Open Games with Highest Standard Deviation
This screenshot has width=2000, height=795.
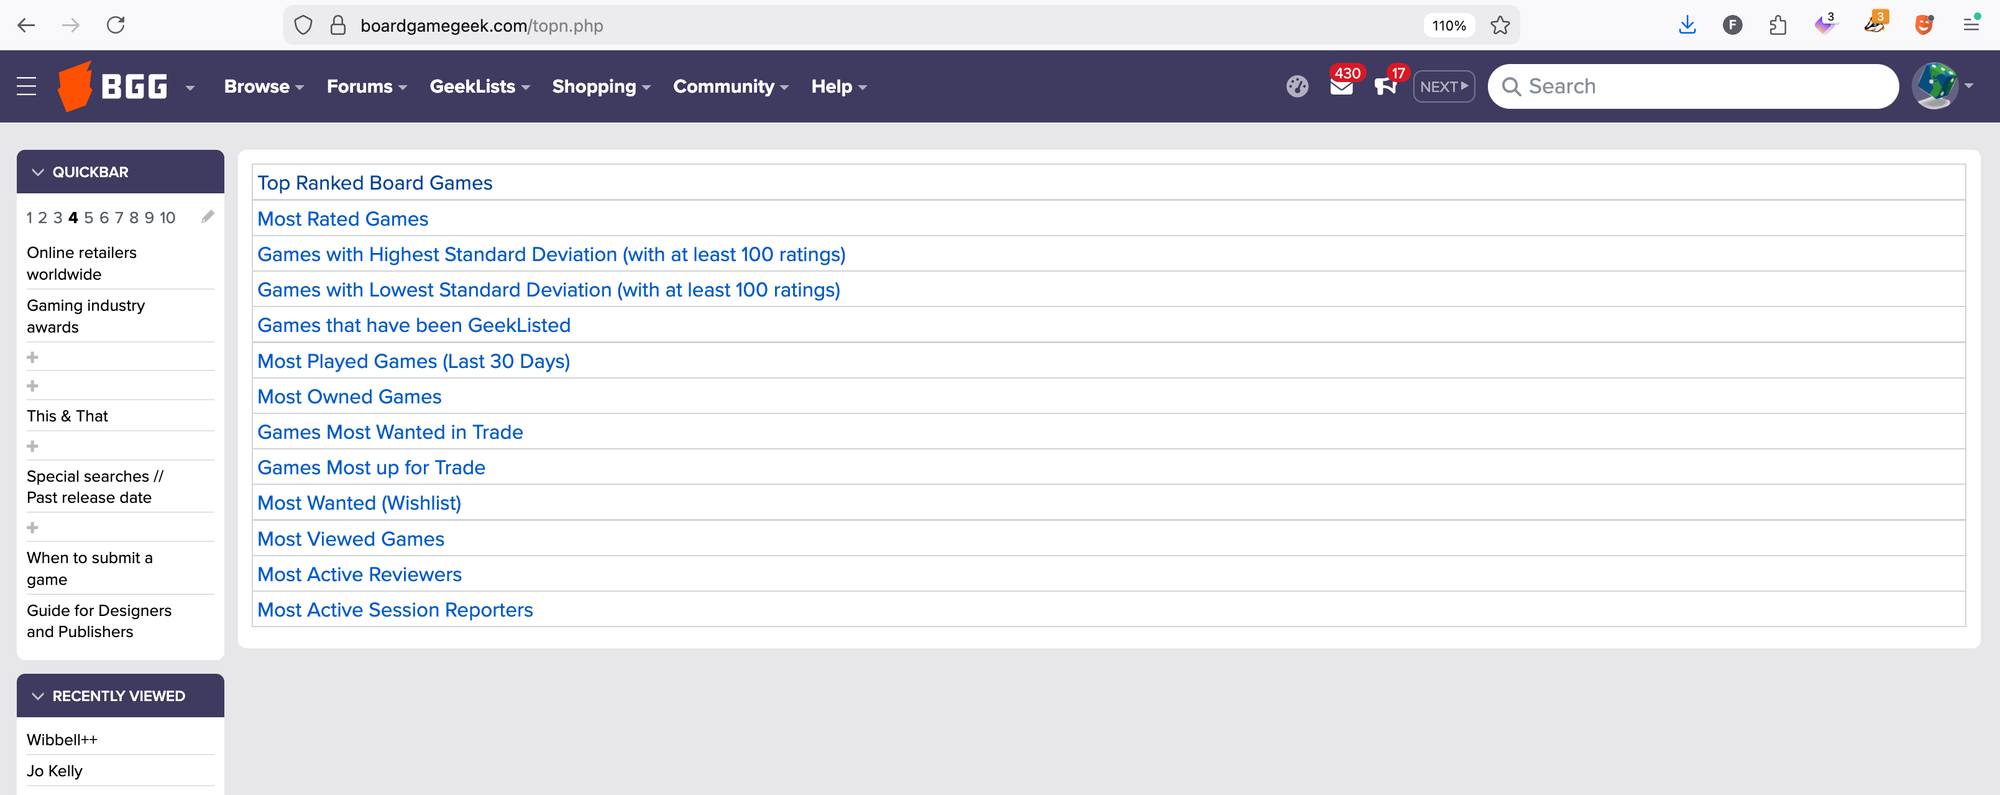551,254
